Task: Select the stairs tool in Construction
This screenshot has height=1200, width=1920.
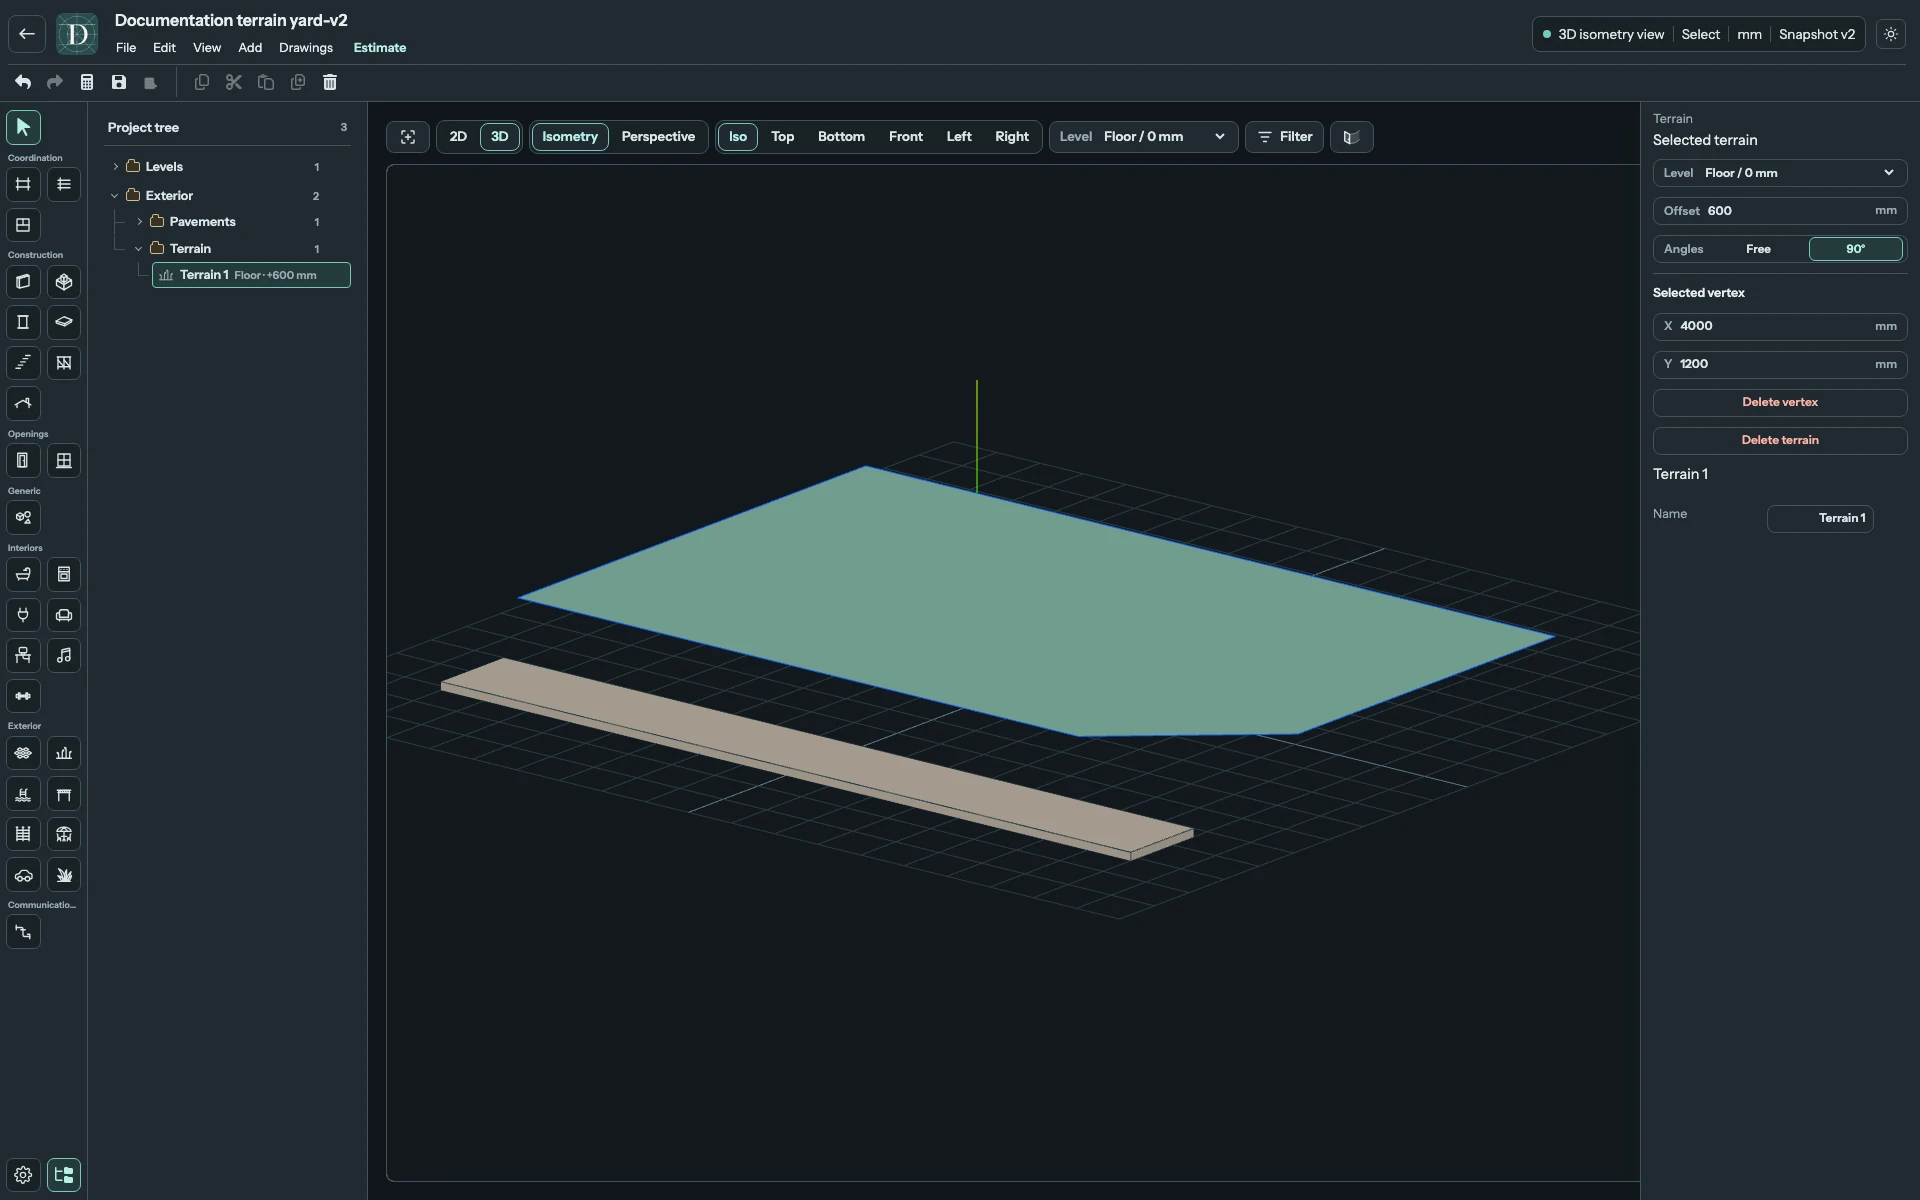Action: tap(23, 363)
